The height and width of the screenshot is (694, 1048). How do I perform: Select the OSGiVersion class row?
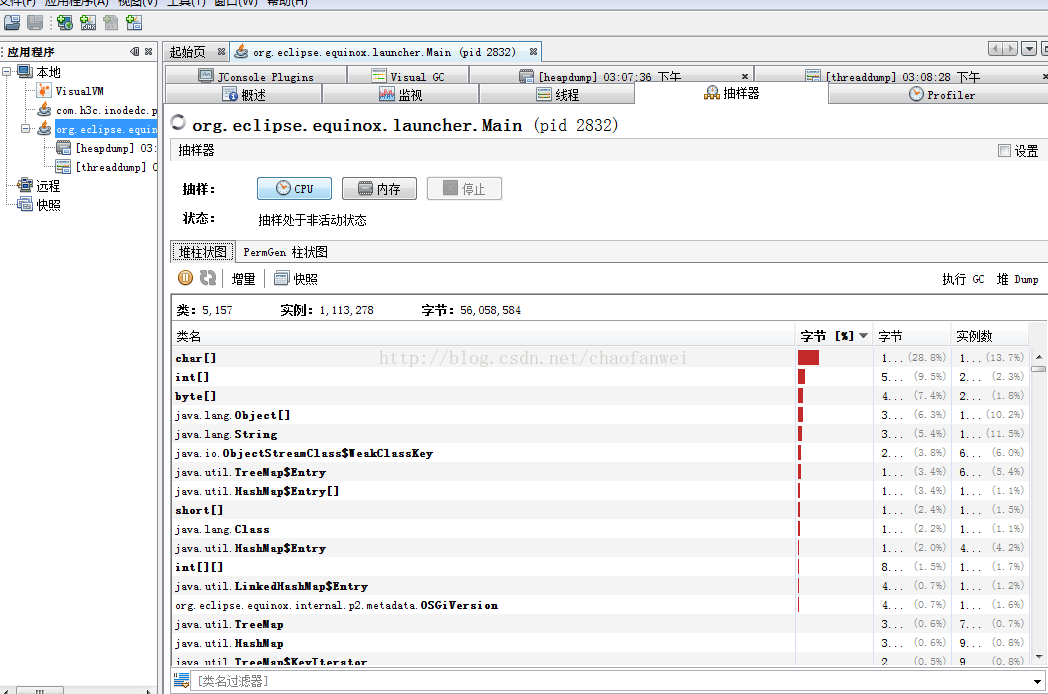click(x=600, y=605)
